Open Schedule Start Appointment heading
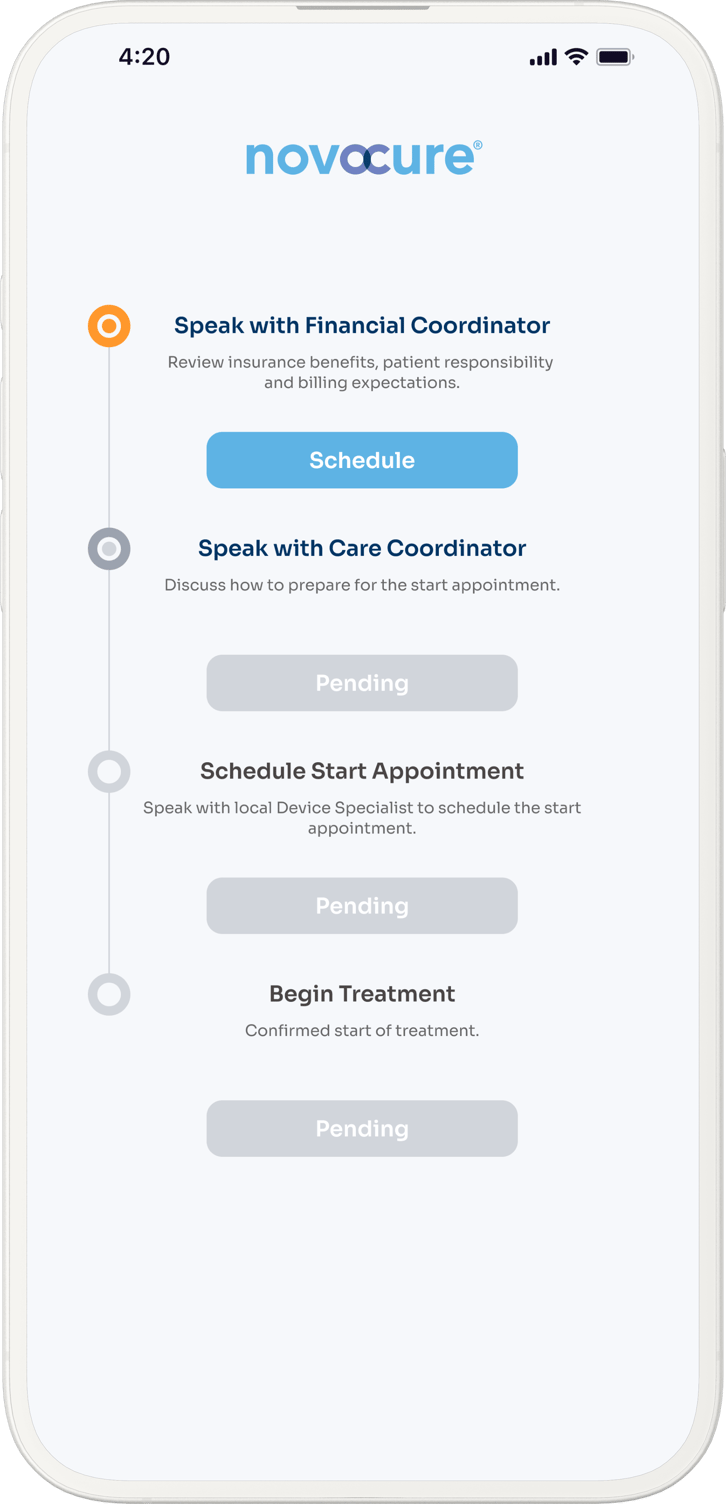This screenshot has height=1504, width=726. click(x=362, y=771)
